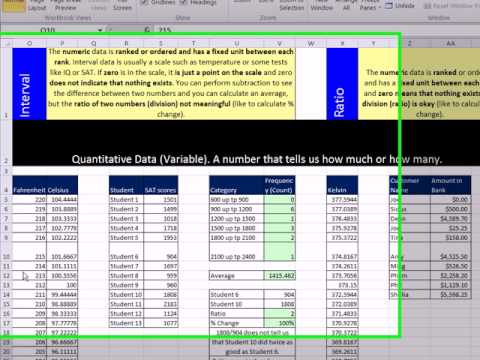Select column Q header
This screenshot has width=480, height=360.
pyautogui.click(x=94, y=43)
